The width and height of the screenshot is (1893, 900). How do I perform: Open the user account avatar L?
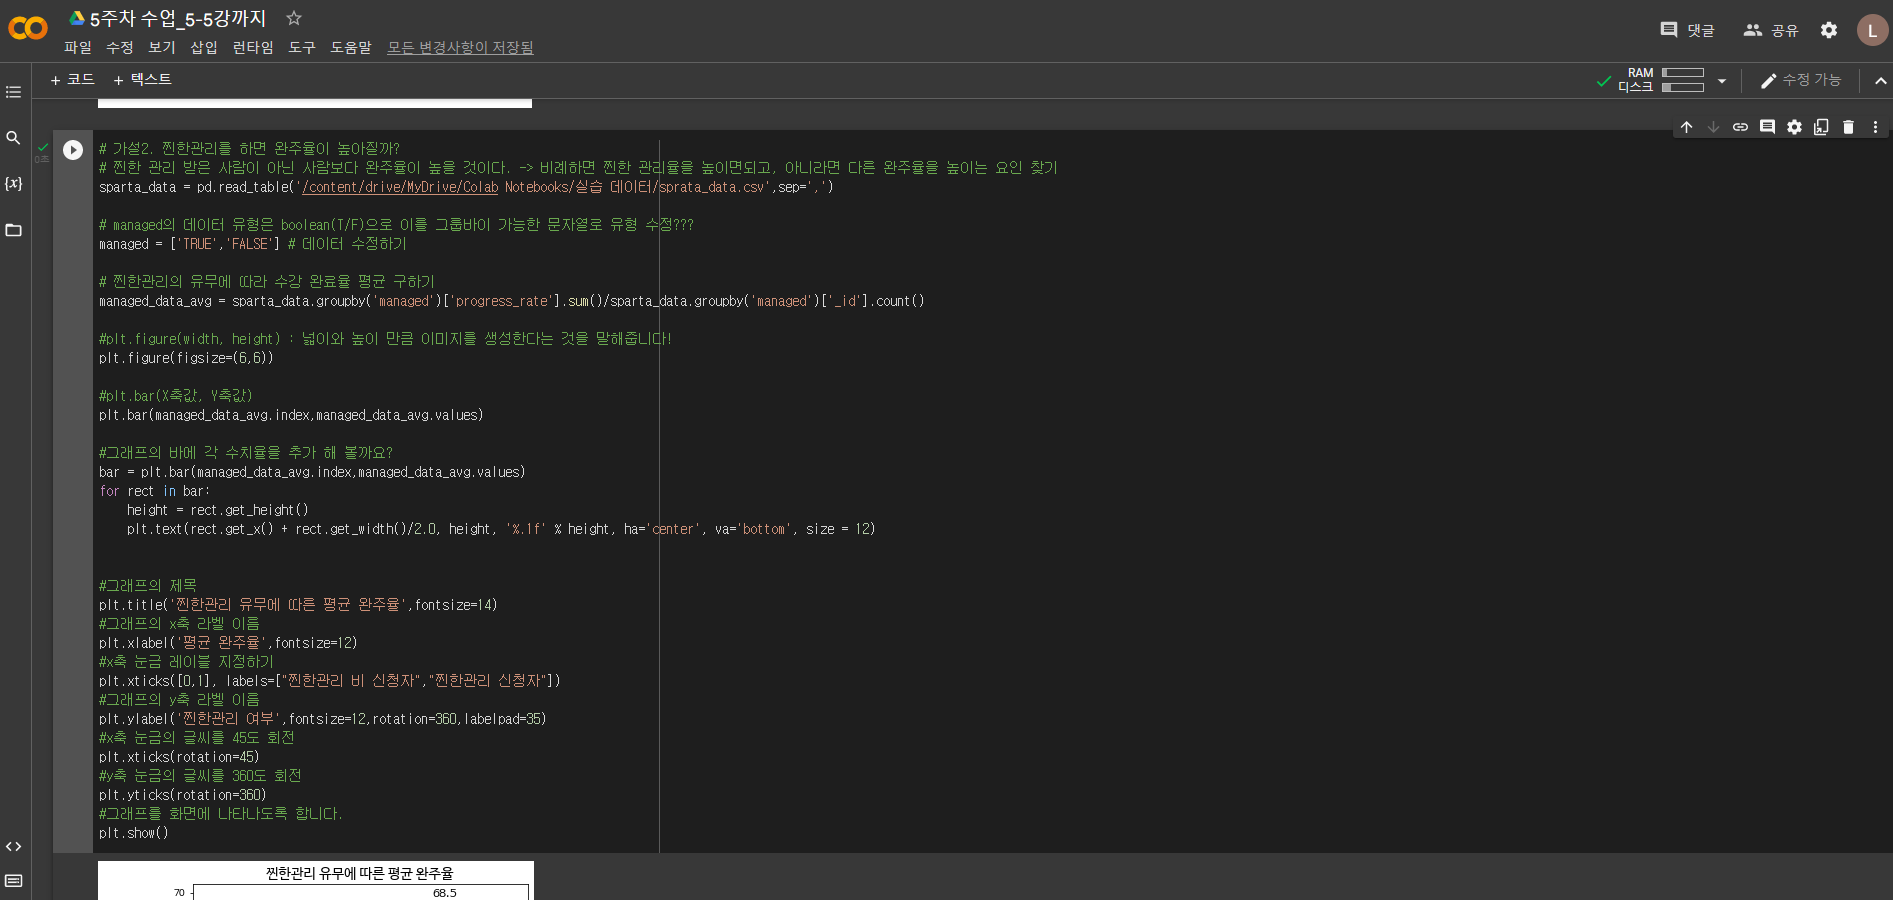1872,30
